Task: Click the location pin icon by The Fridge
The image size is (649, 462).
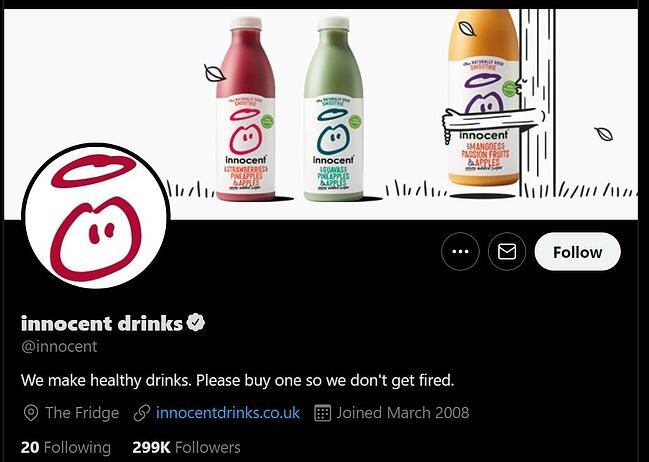Action: 31,413
